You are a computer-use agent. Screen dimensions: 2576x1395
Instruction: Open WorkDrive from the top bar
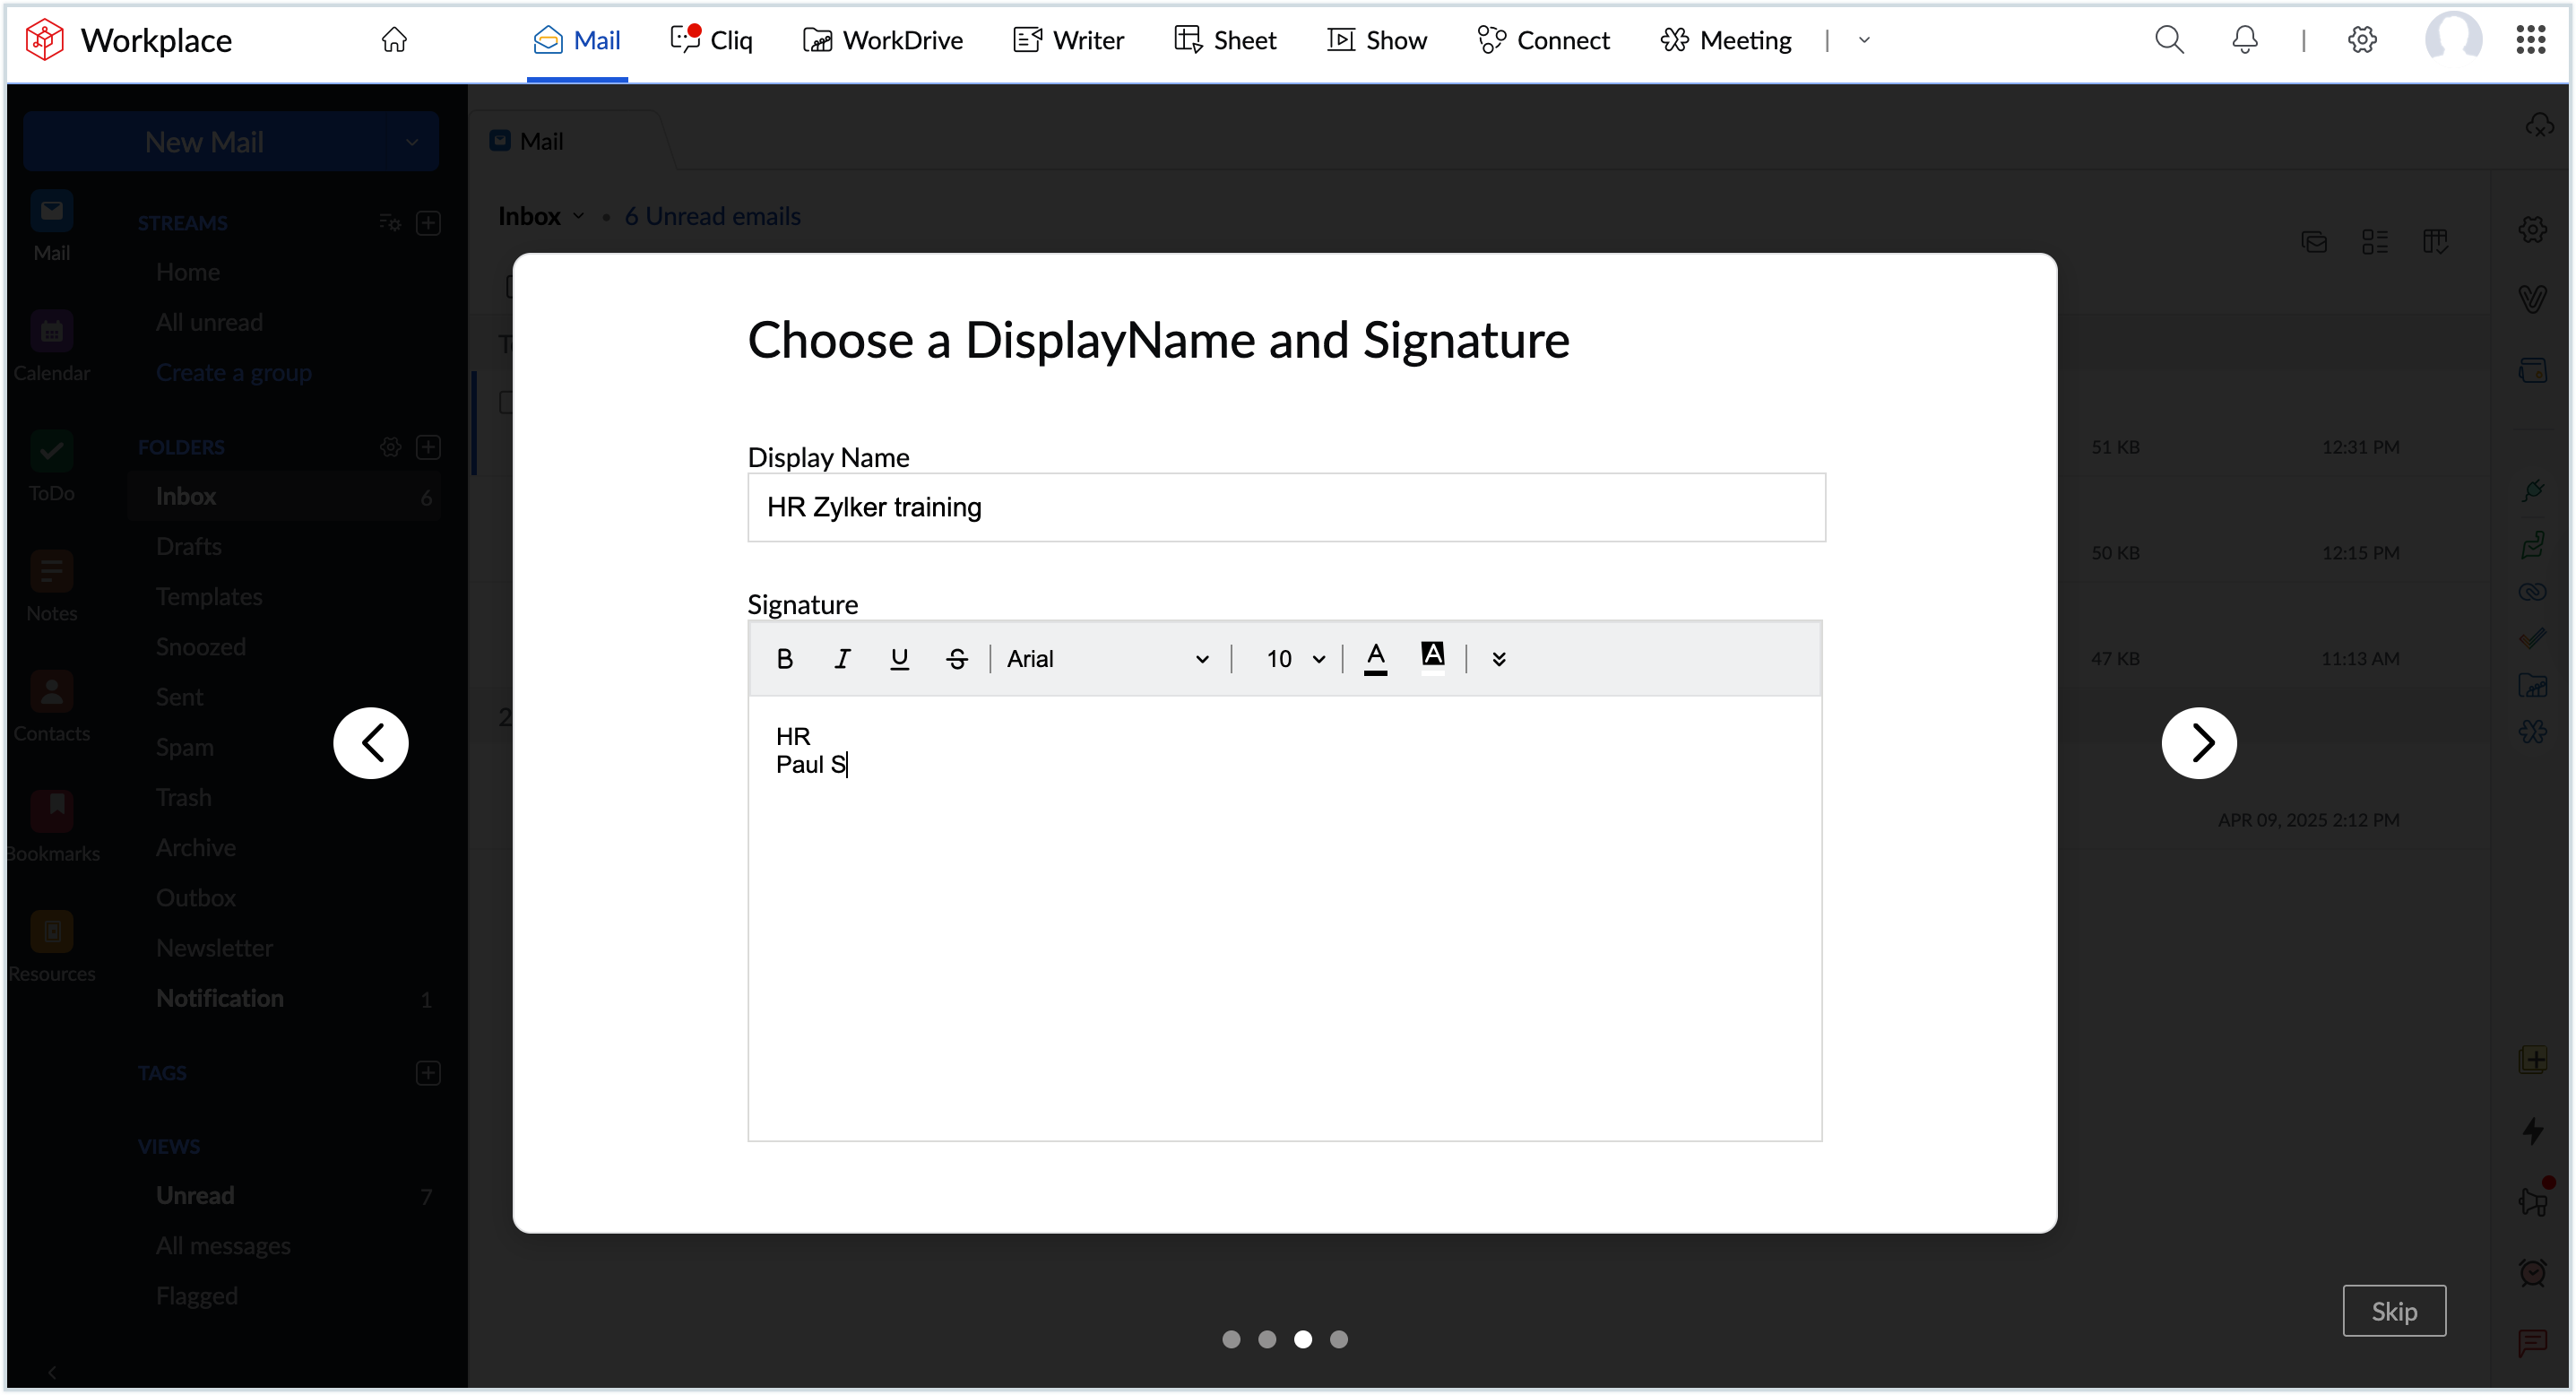coord(883,40)
